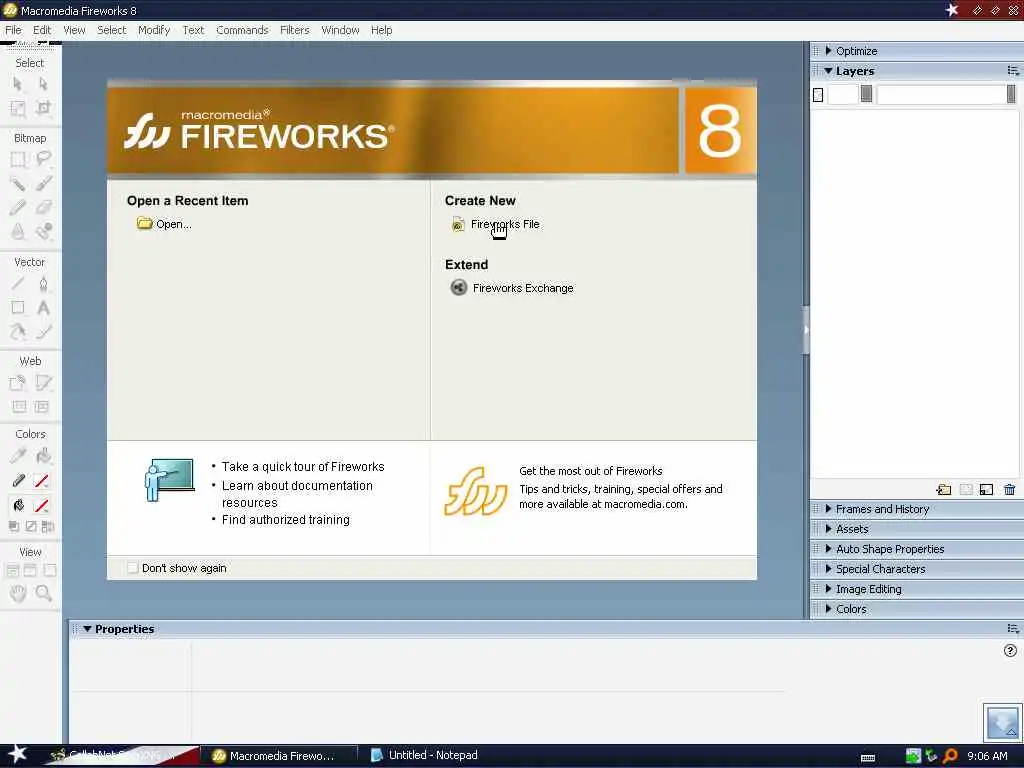Delete selection with the trash icon
Image resolution: width=1024 pixels, height=768 pixels.
(x=1010, y=490)
